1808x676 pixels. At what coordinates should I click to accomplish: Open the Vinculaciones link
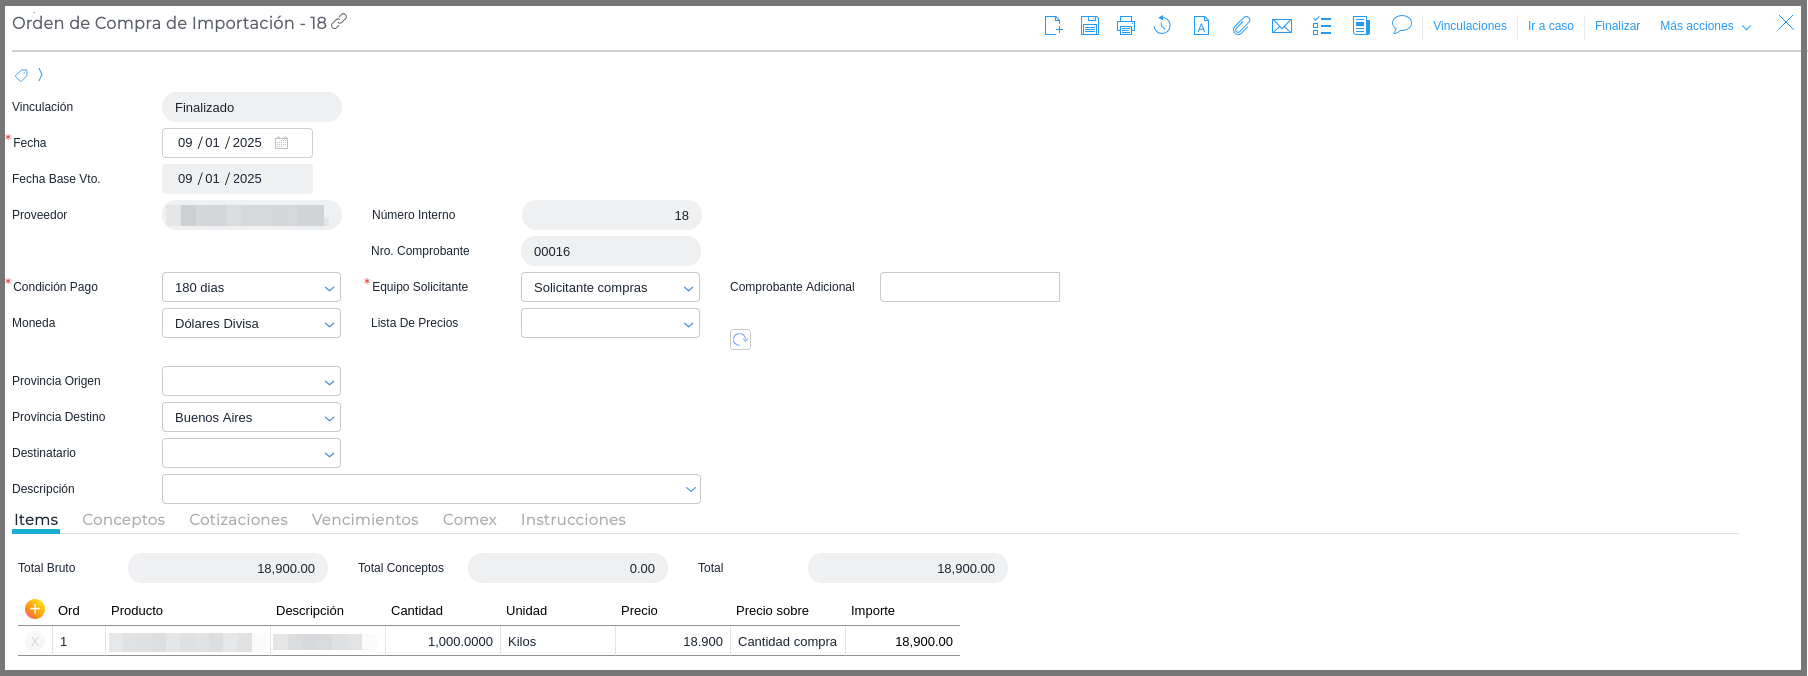[1469, 26]
